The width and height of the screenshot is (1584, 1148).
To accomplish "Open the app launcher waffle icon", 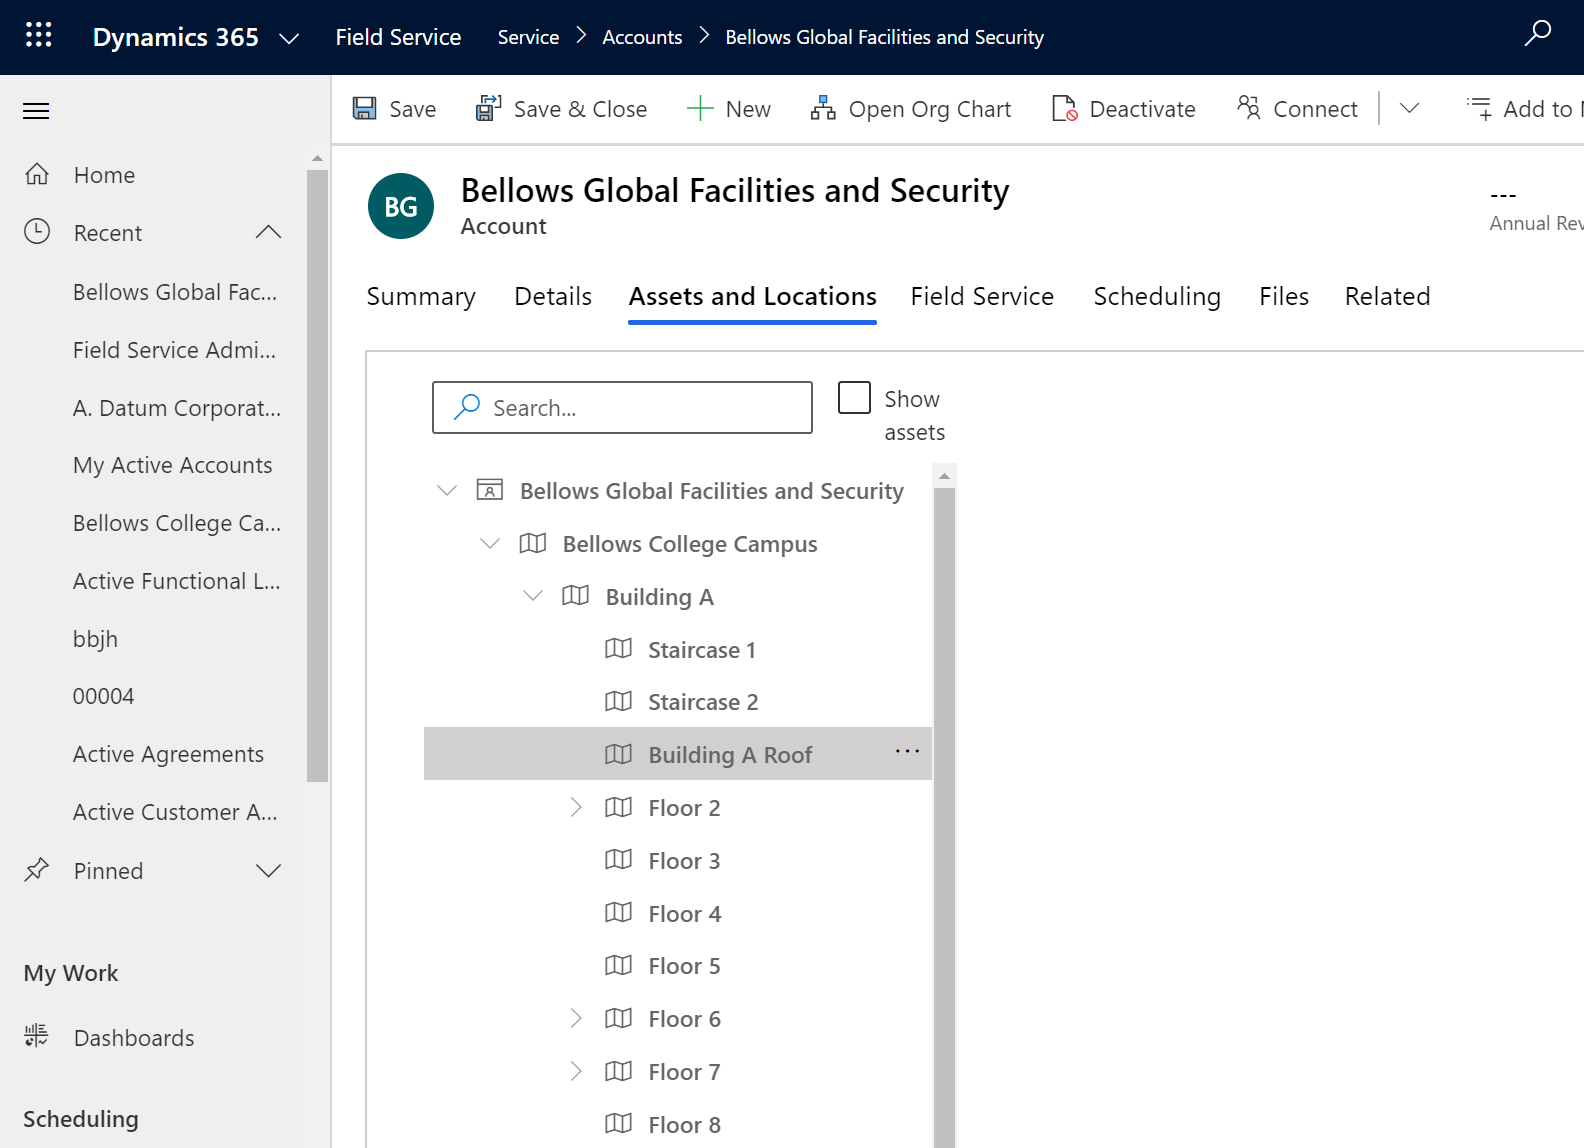I will click(38, 36).
